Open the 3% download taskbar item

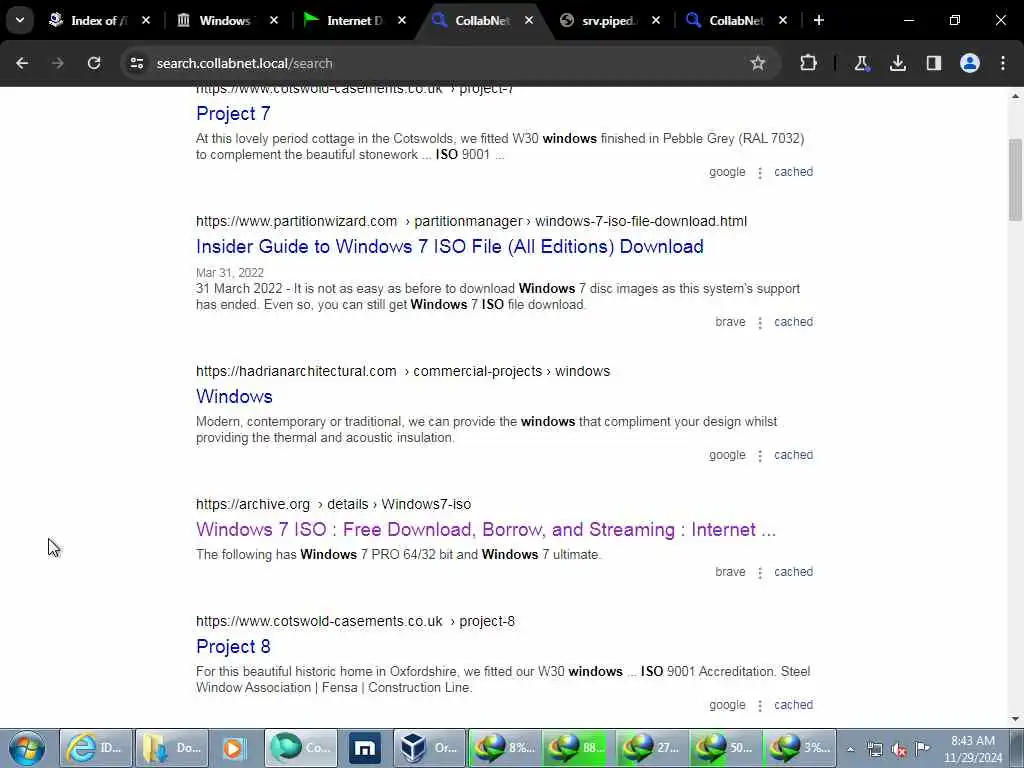[x=800, y=748]
